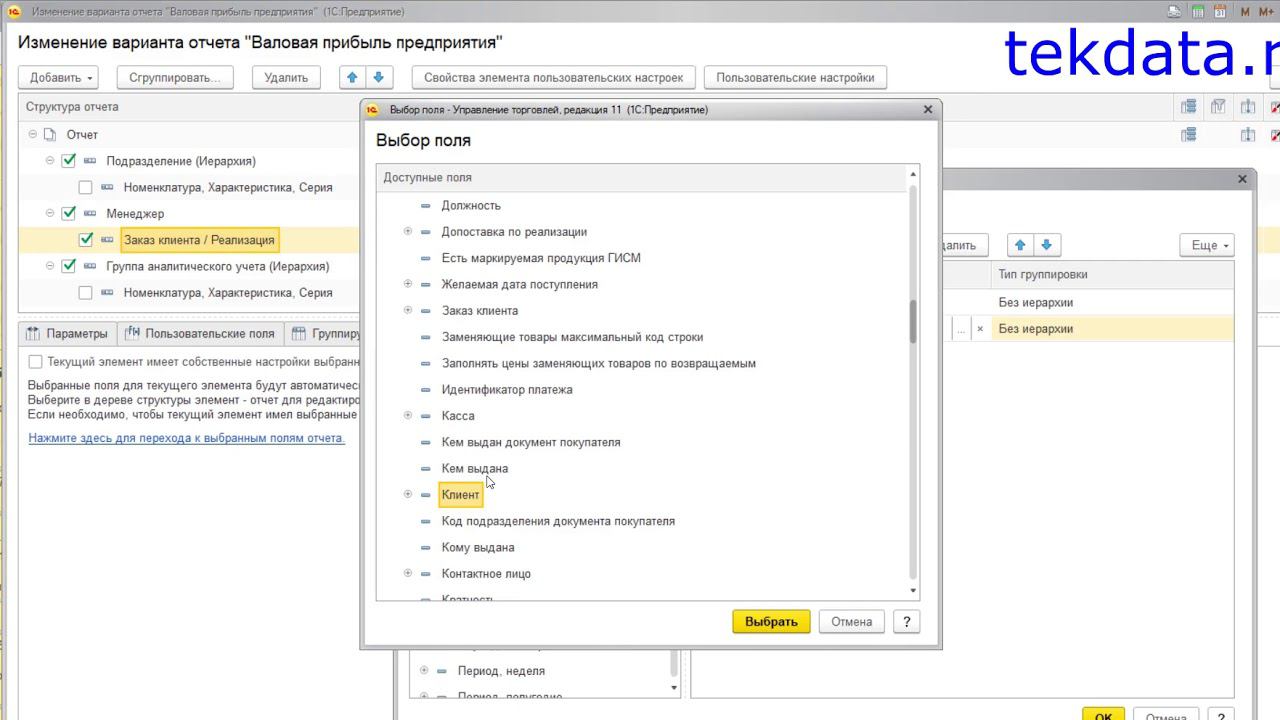The width and height of the screenshot is (1280, 720).
Task: Click the field icon next to Должность
Action: (426, 206)
